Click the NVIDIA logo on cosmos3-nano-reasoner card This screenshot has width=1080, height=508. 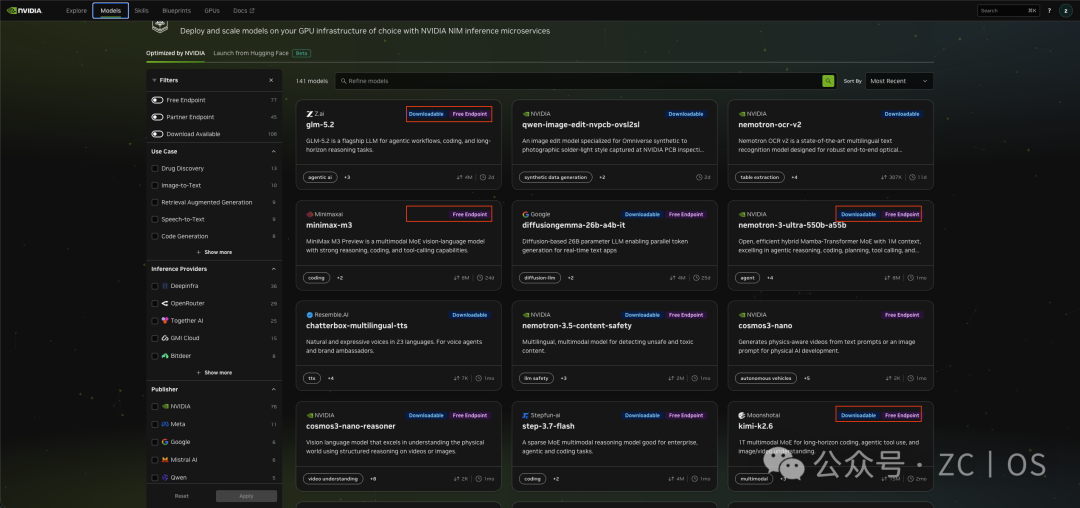point(309,415)
